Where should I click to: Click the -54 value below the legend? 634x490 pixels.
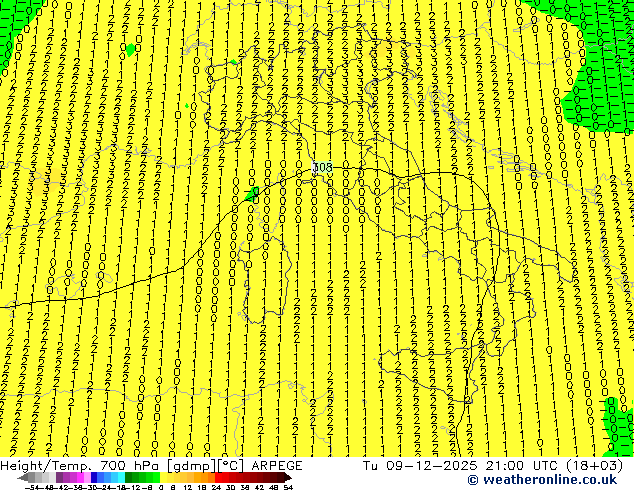click(x=32, y=487)
